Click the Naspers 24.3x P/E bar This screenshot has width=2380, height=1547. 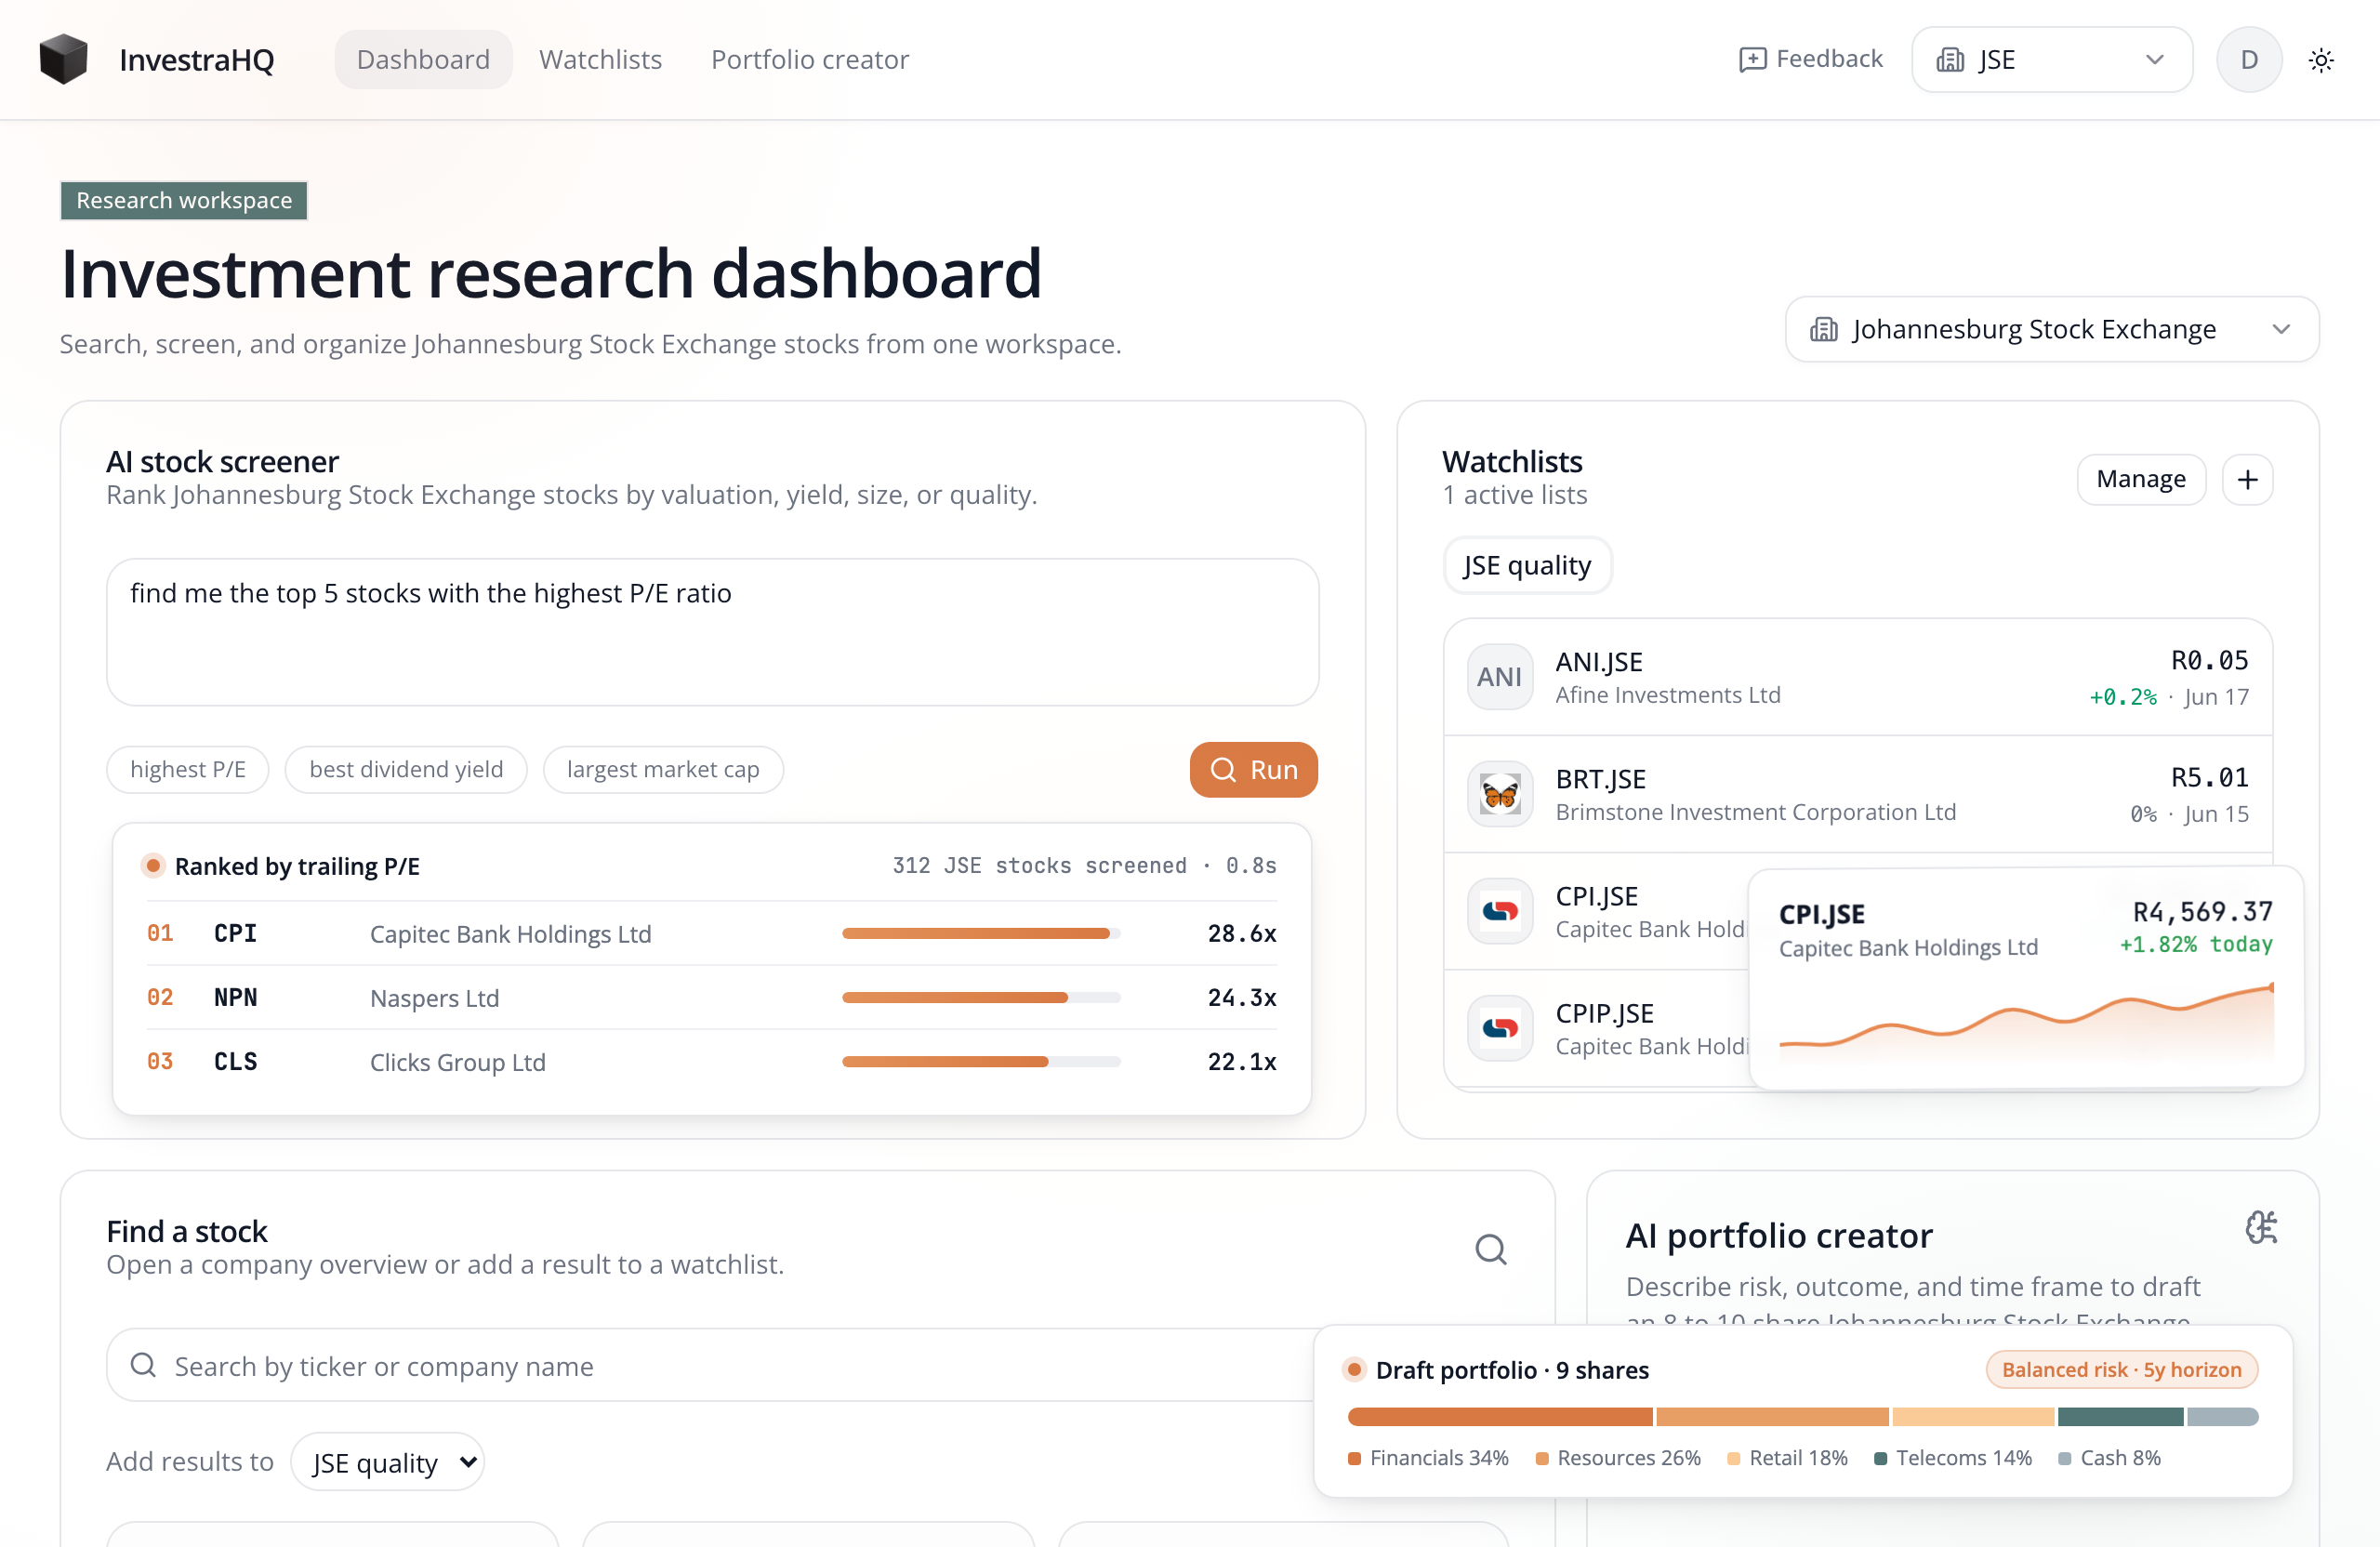pyautogui.click(x=981, y=998)
